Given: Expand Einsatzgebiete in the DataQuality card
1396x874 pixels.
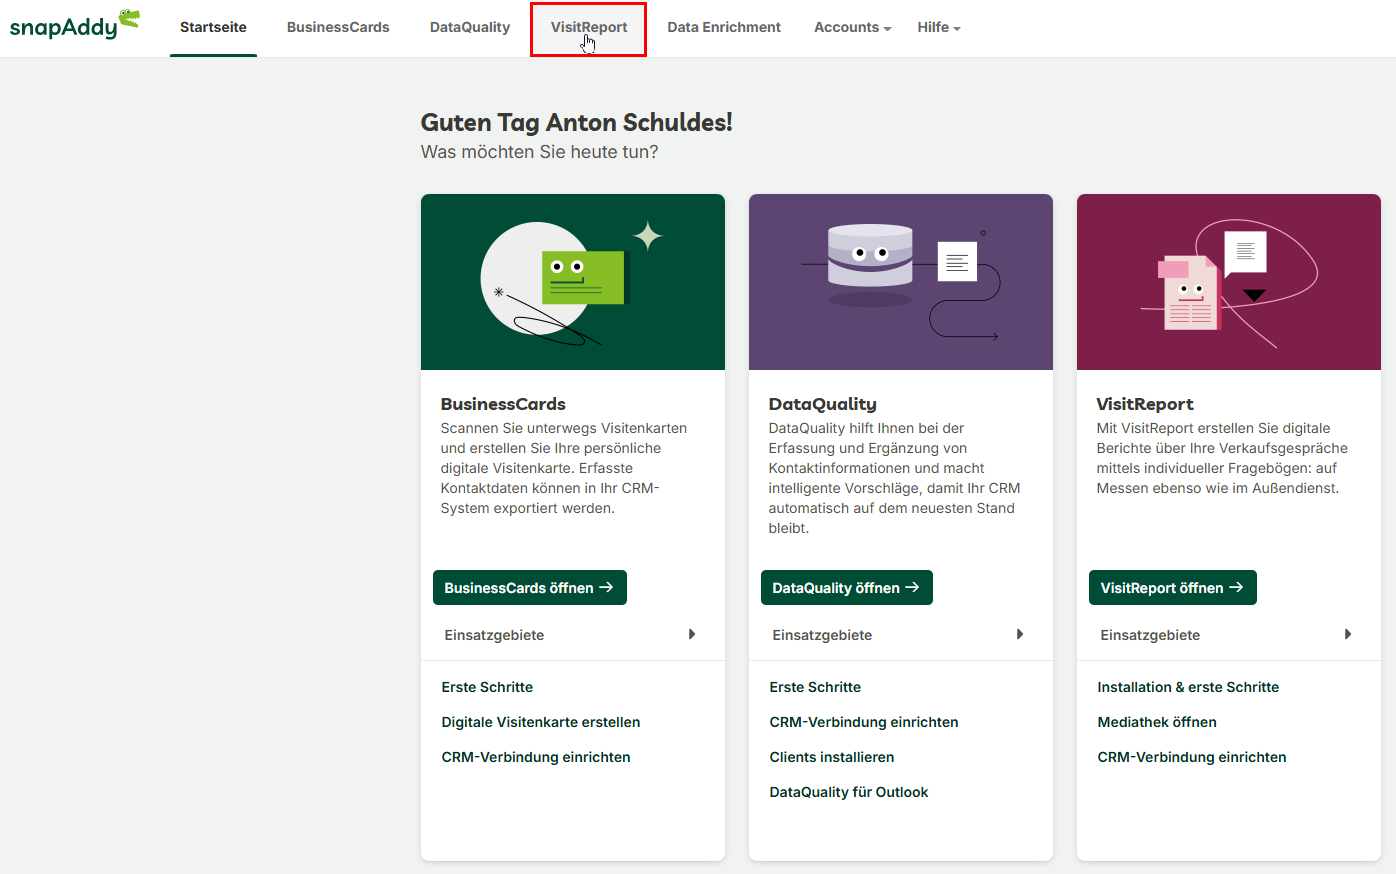Looking at the screenshot, I should coord(899,635).
